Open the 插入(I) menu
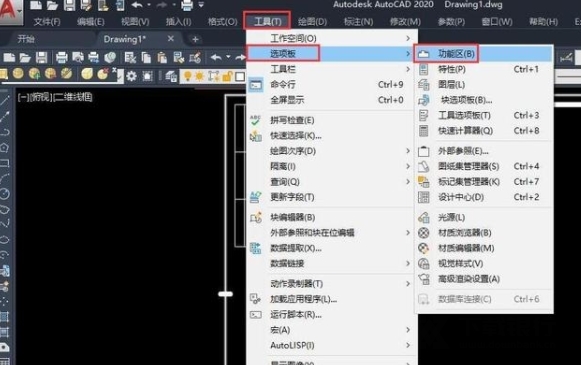This screenshot has width=581, height=365. click(x=178, y=22)
